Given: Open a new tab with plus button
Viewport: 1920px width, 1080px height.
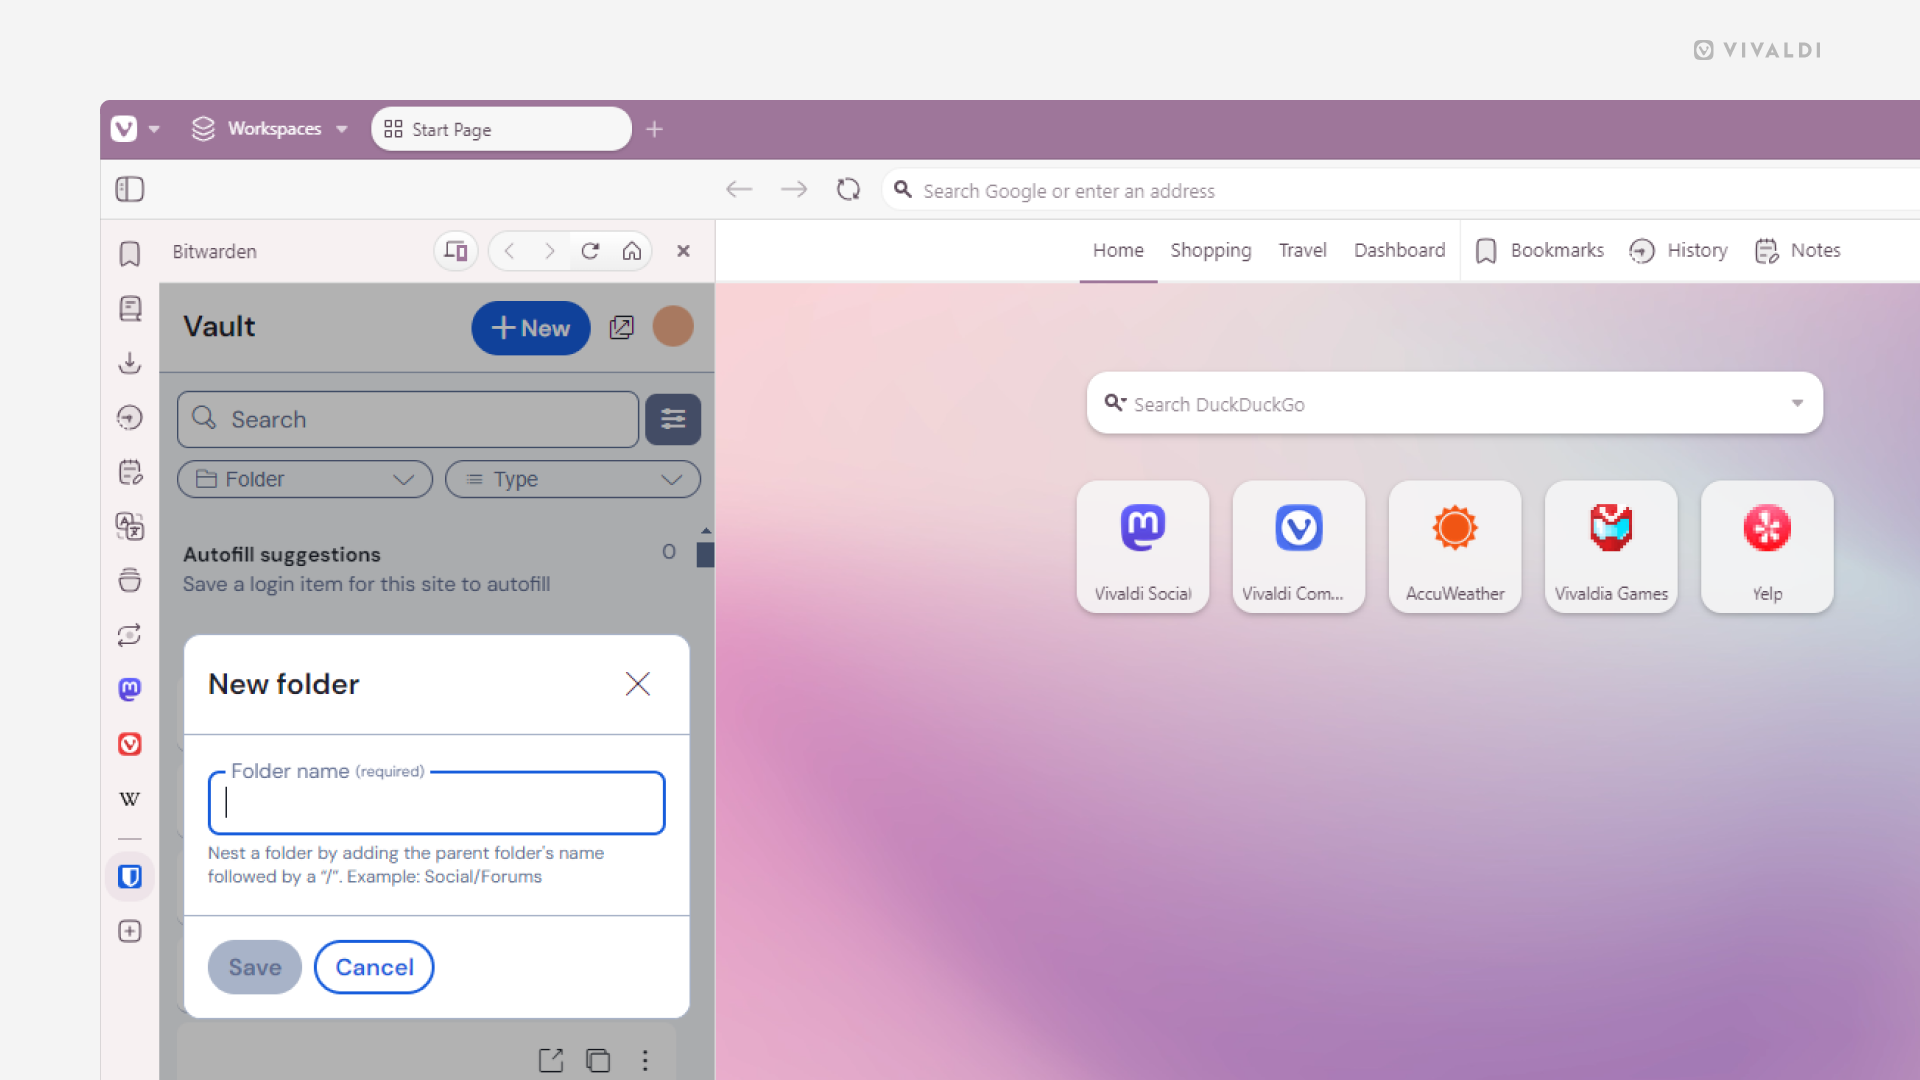Looking at the screenshot, I should click(x=655, y=129).
